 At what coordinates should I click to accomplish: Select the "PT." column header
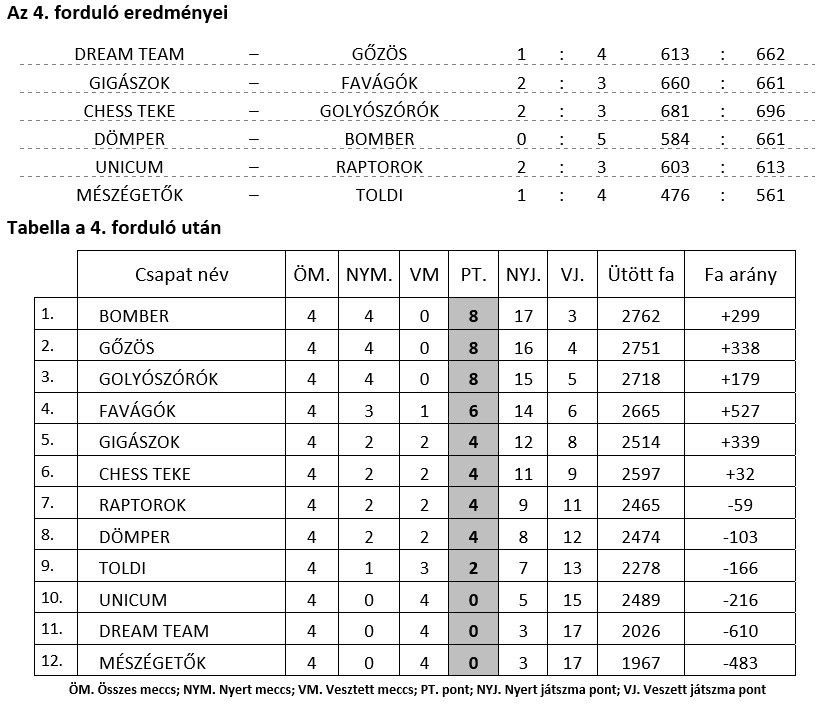(473, 275)
